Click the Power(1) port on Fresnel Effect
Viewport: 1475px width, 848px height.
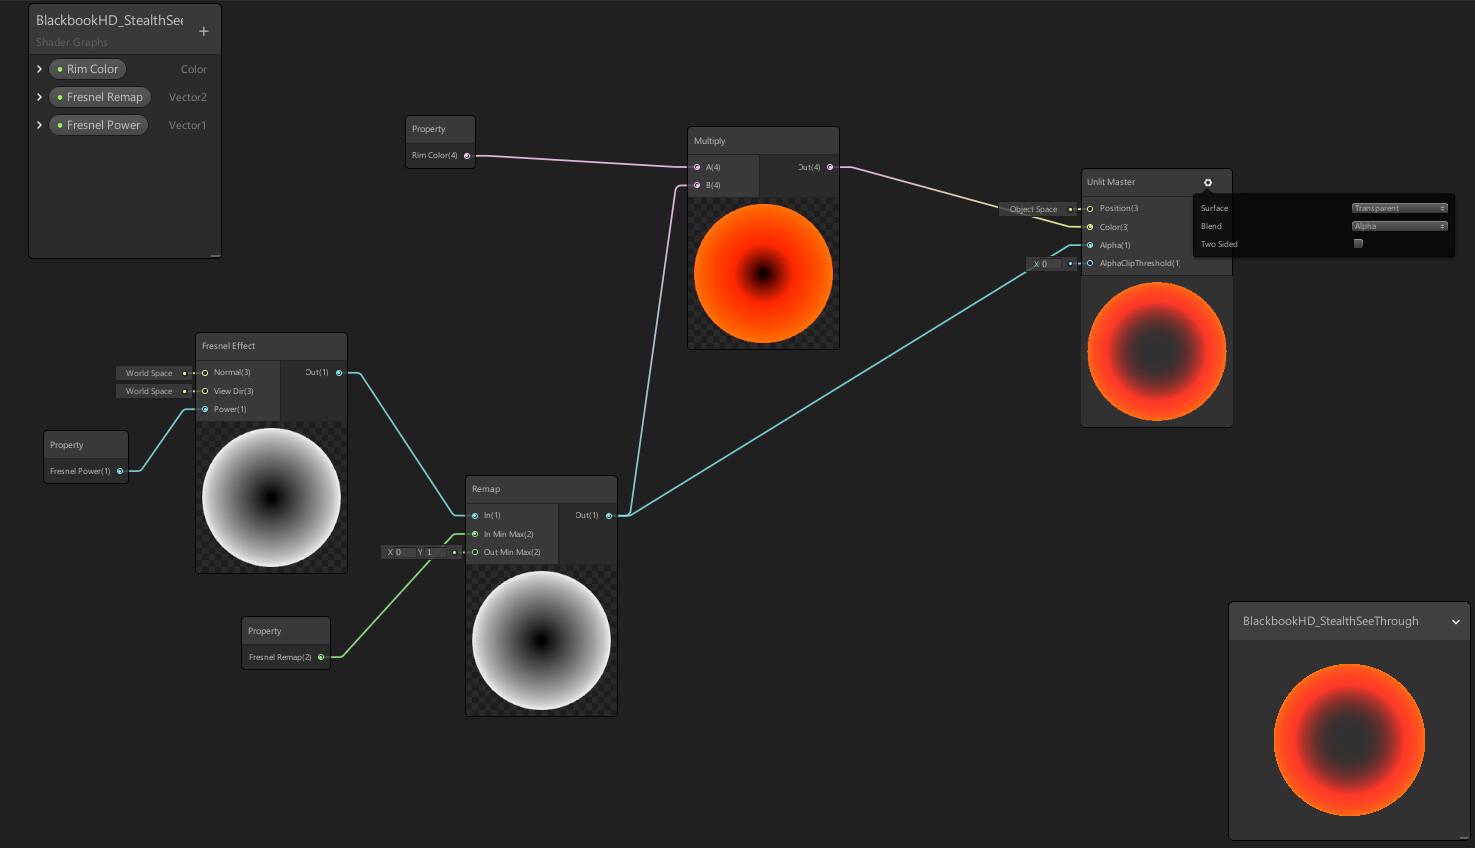tap(203, 409)
